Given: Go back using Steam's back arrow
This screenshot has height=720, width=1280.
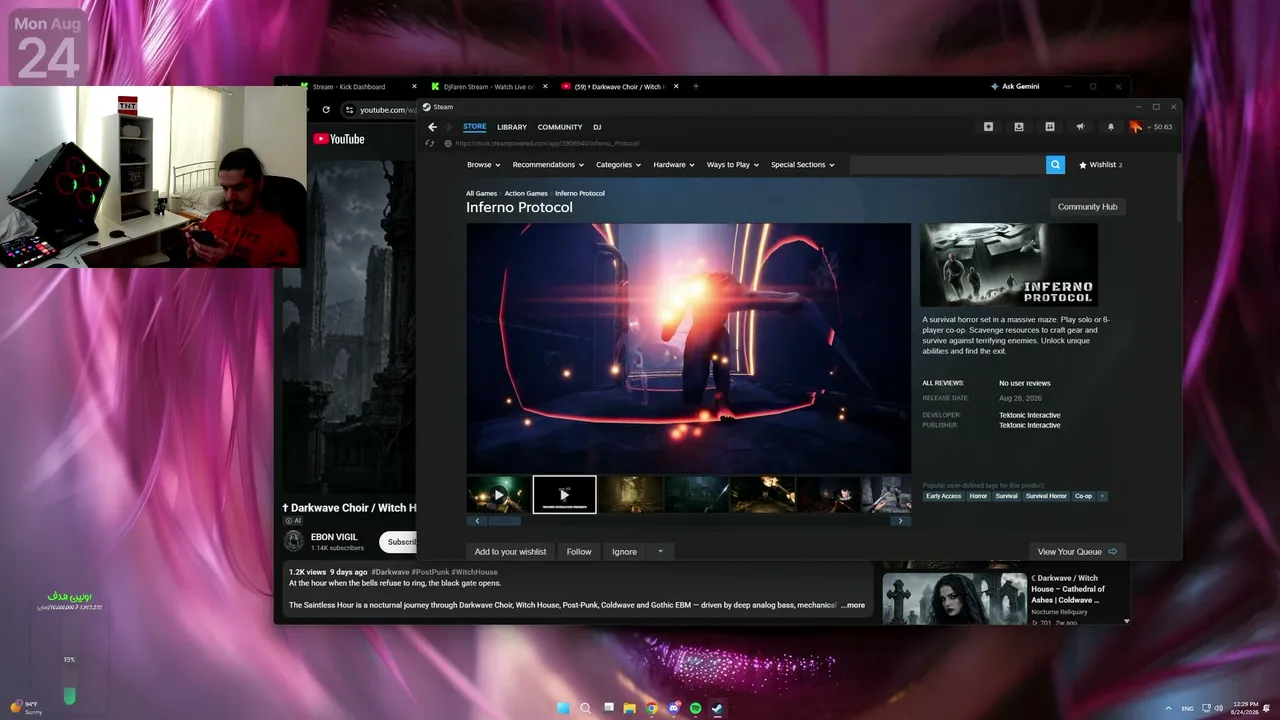Looking at the screenshot, I should click(432, 127).
